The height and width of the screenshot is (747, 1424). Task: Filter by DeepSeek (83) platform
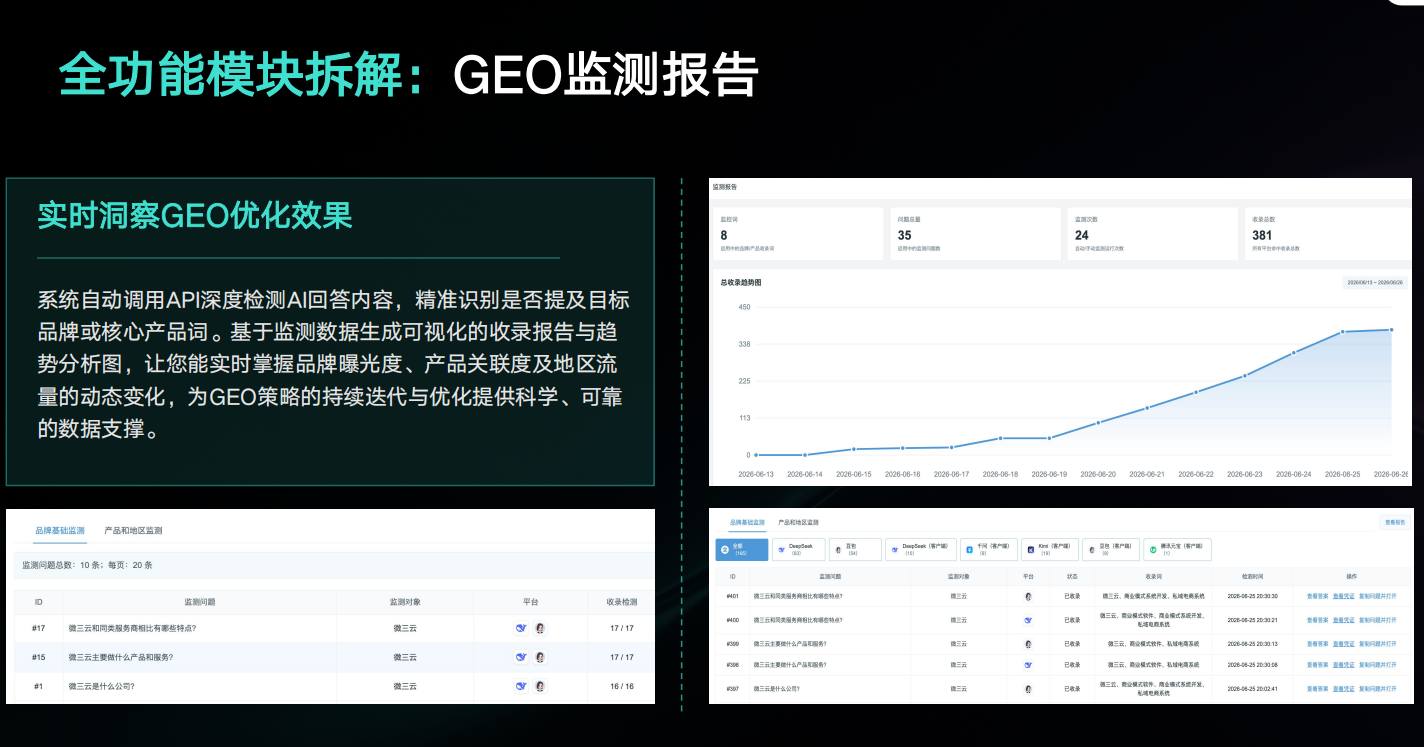(799, 549)
